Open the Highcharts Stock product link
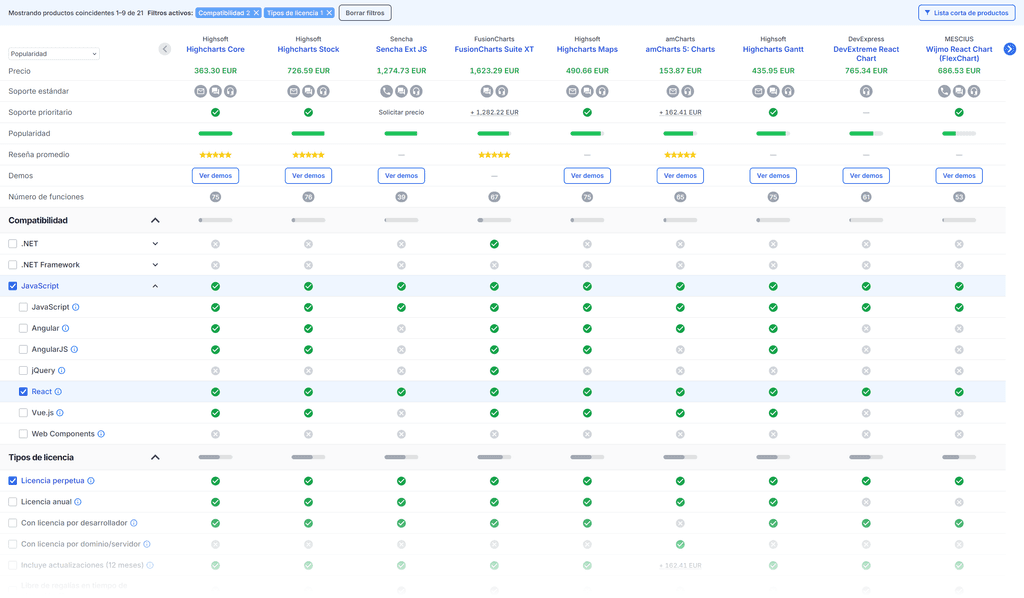This screenshot has height=598, width=1024. pyautogui.click(x=308, y=49)
